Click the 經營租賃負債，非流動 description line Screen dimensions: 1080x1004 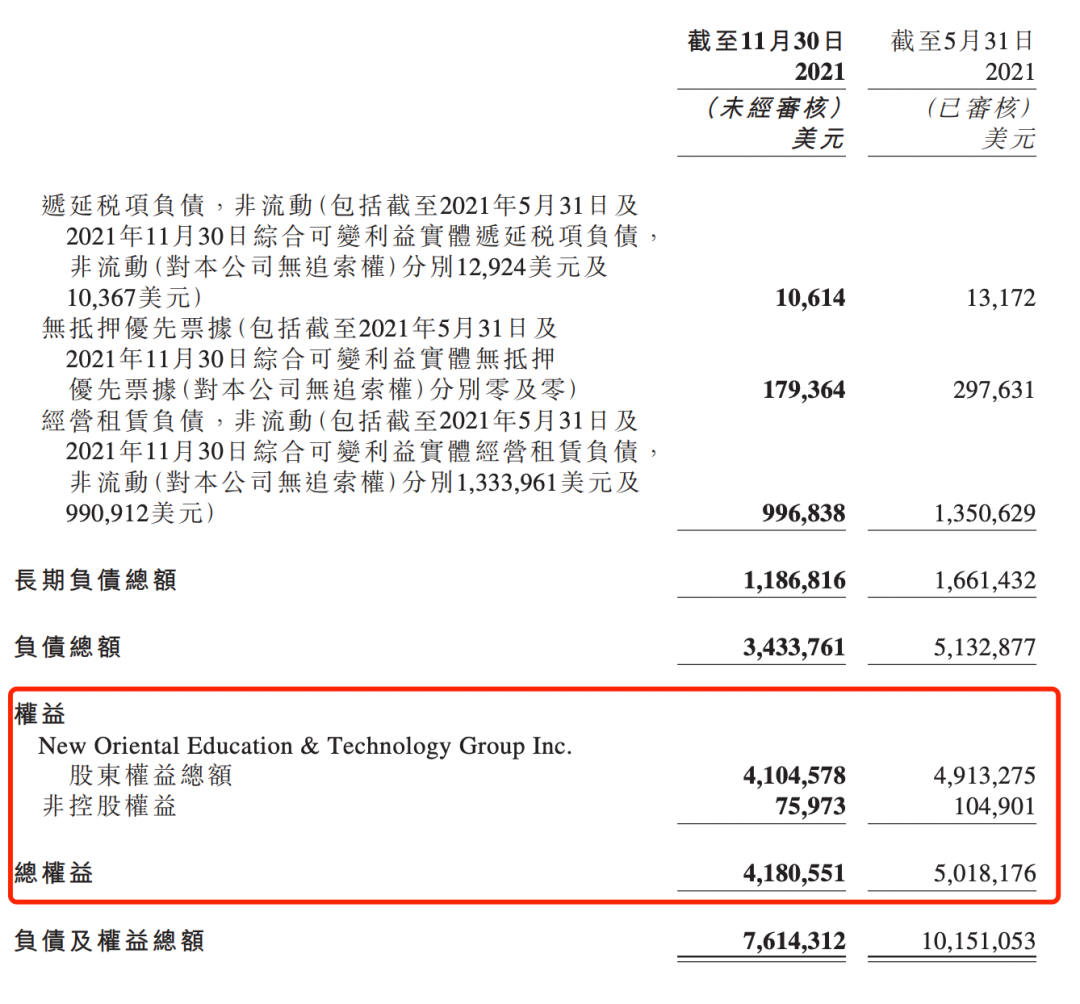pos(340,421)
